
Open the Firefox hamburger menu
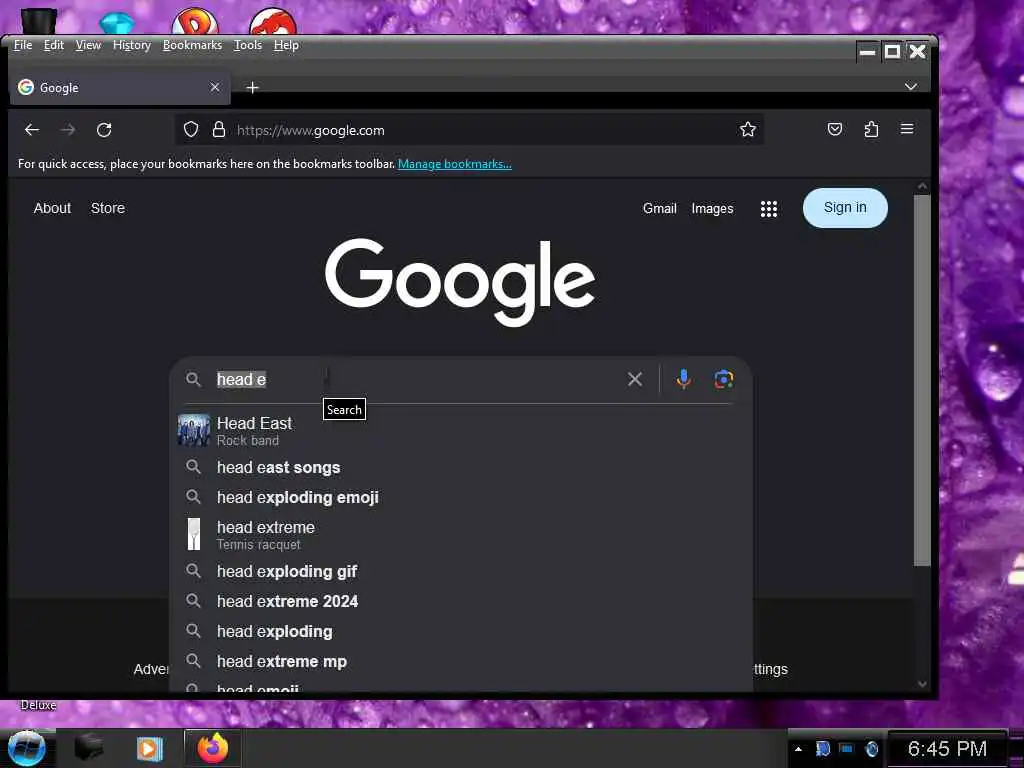click(x=907, y=129)
